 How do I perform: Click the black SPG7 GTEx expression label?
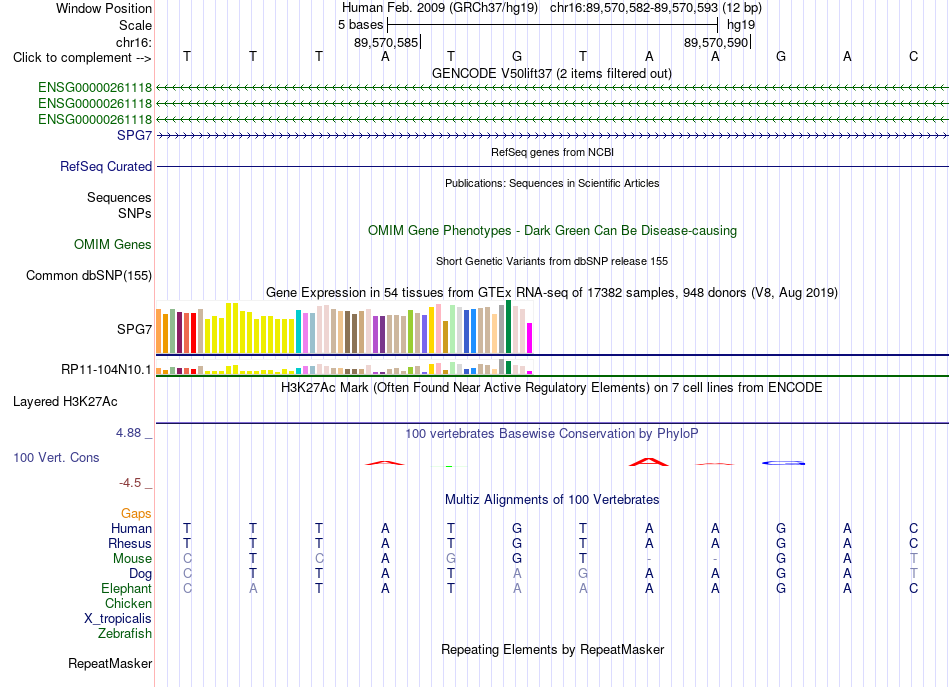(135, 330)
